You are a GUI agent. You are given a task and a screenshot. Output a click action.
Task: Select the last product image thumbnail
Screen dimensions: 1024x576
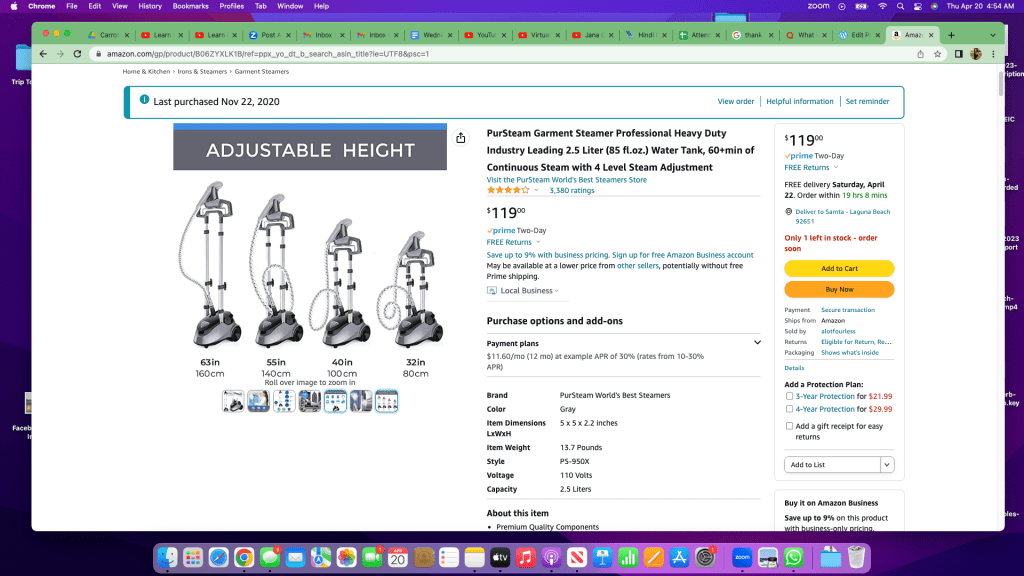click(386, 401)
